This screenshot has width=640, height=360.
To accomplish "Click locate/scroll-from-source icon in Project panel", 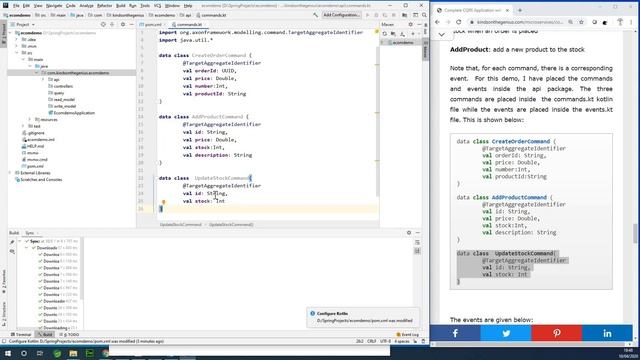I will point(103,24).
